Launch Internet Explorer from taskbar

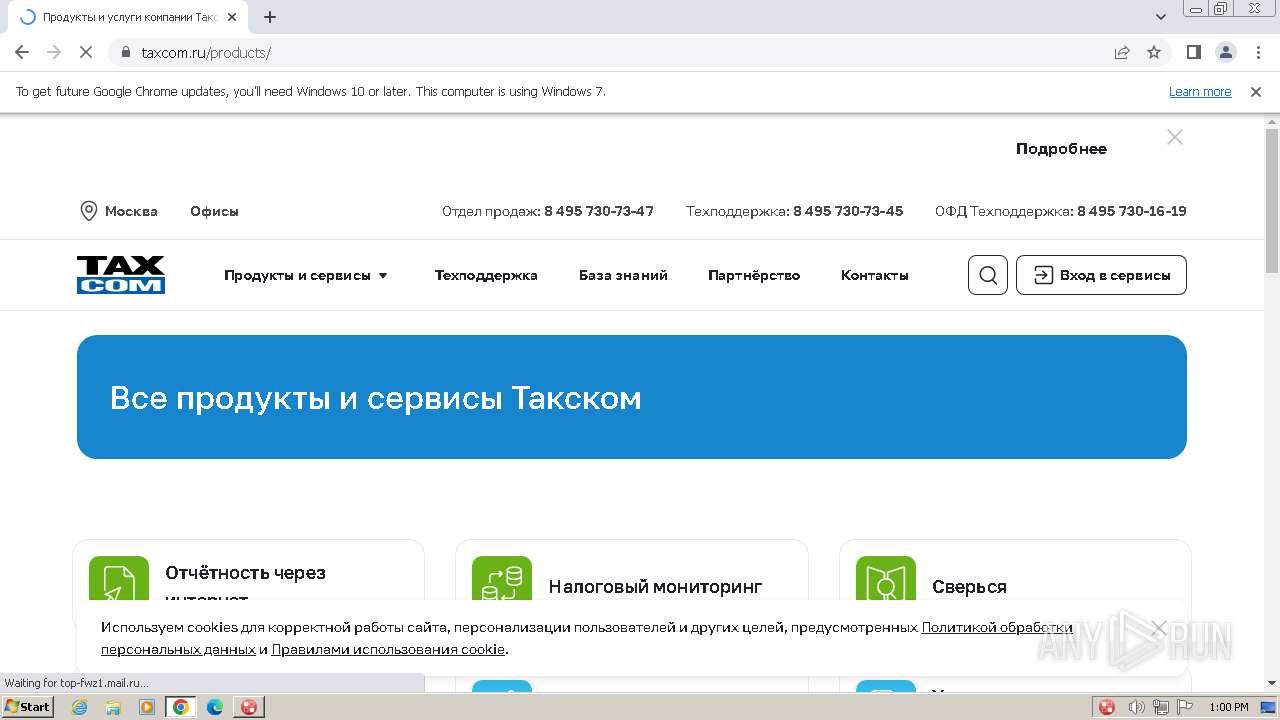pos(79,707)
